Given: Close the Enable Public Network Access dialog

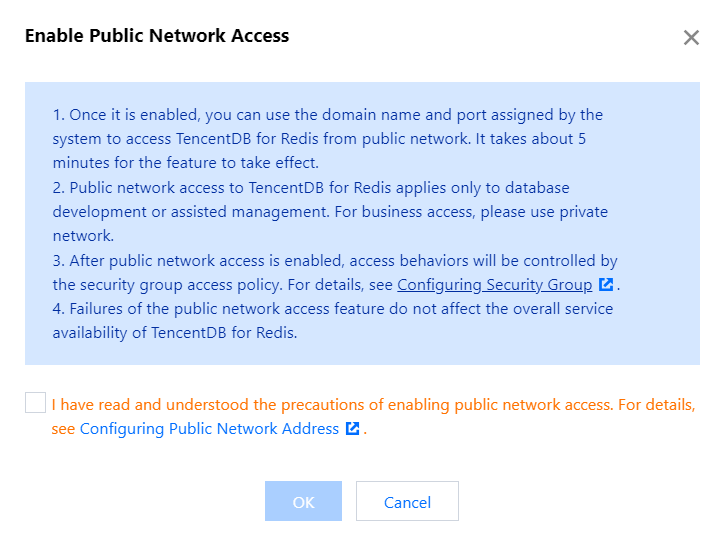Looking at the screenshot, I should [691, 38].
